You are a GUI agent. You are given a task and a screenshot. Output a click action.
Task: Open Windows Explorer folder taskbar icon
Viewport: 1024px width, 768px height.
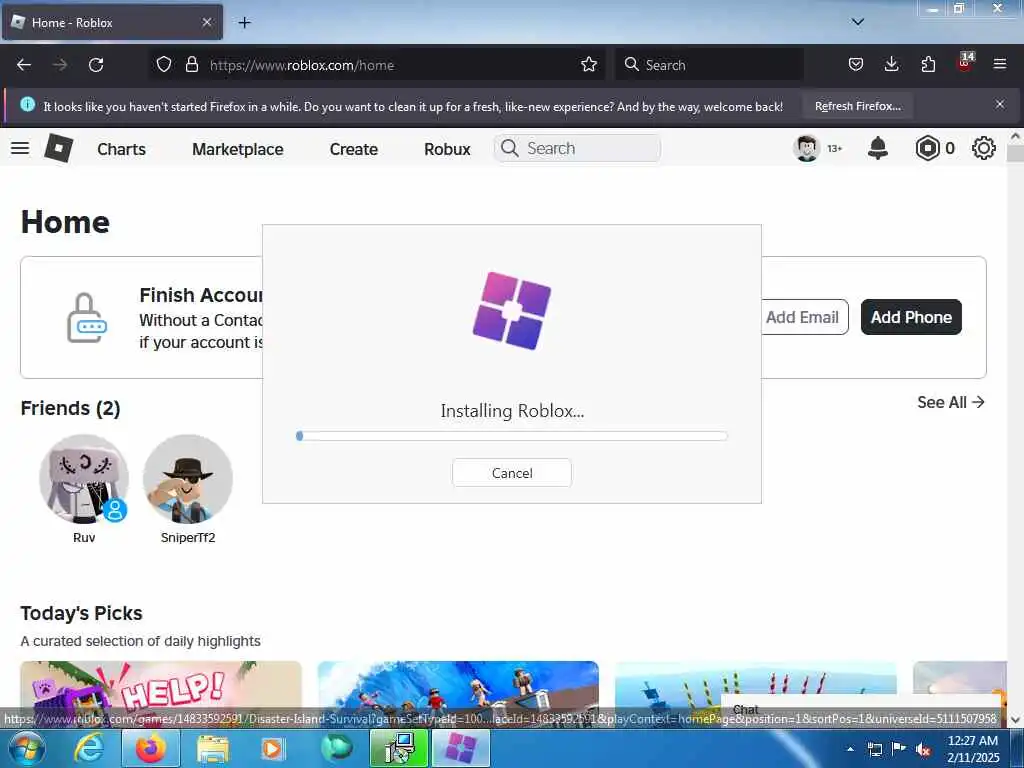pyautogui.click(x=213, y=749)
